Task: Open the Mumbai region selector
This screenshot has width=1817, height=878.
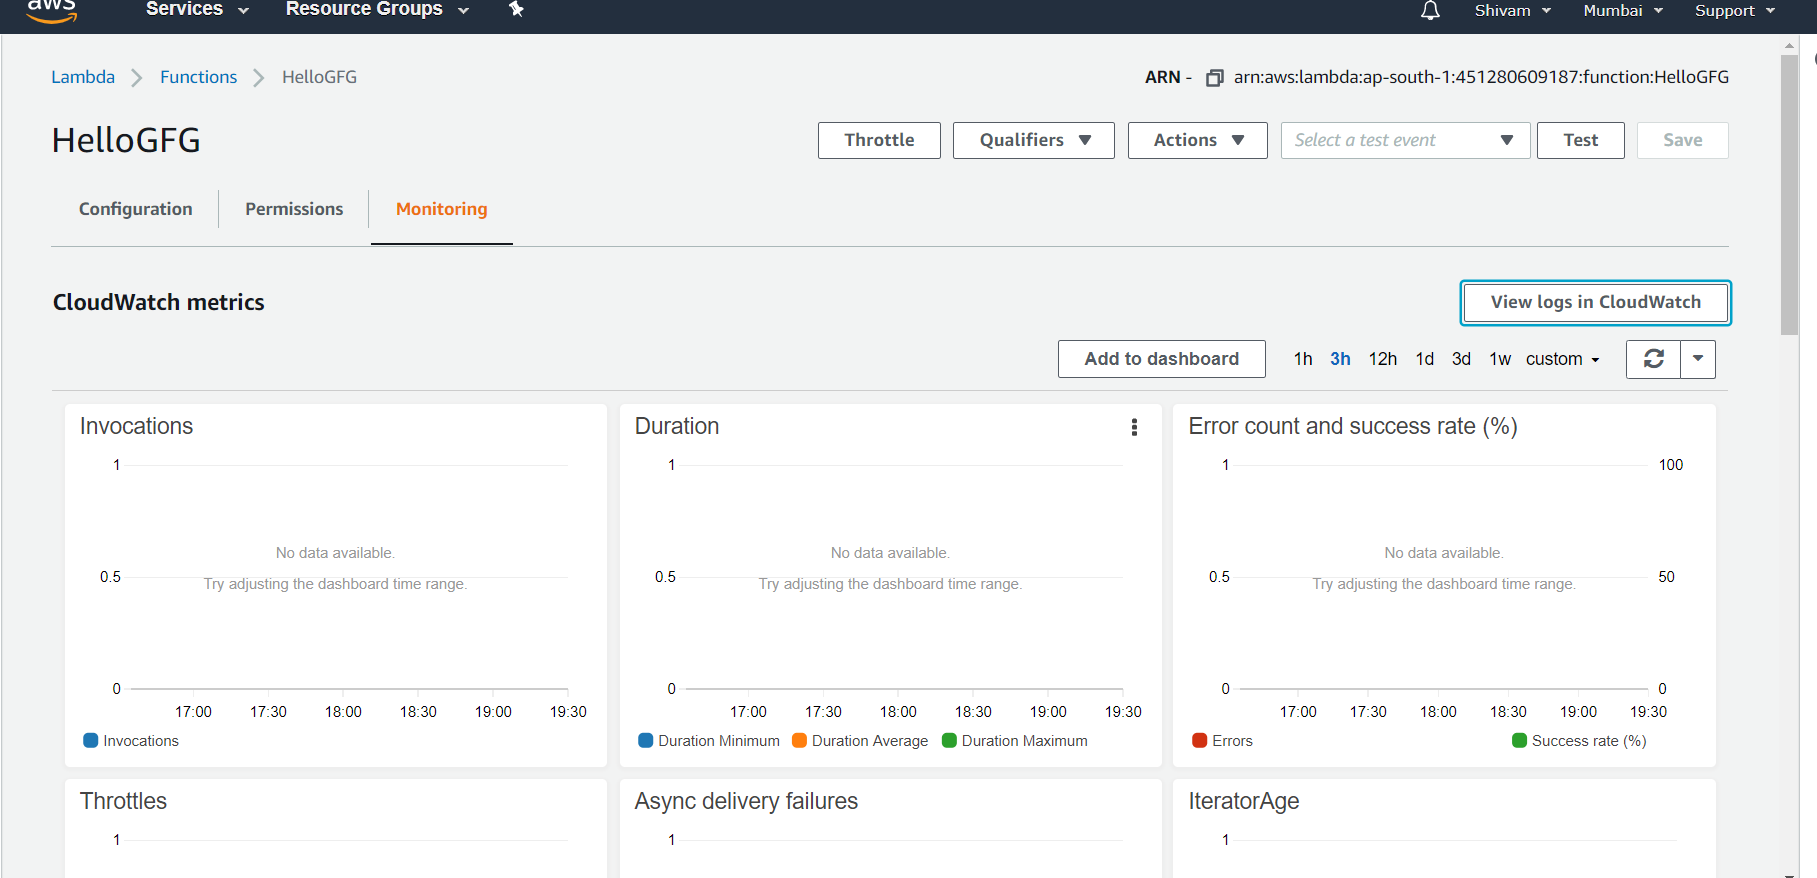Action: click(1623, 10)
